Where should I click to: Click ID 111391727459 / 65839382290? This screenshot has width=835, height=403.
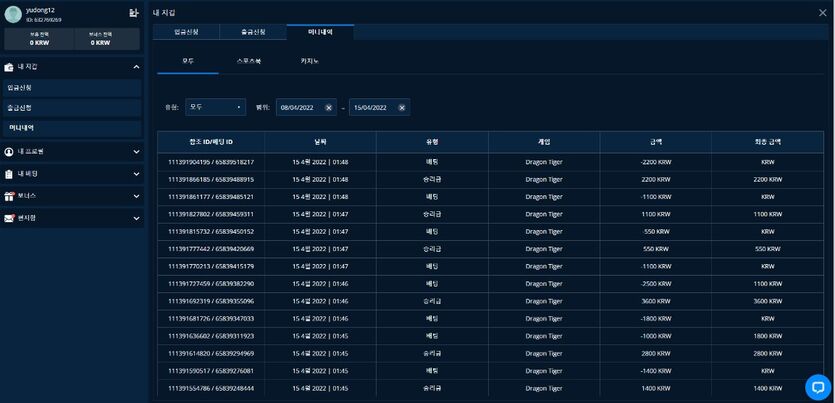[211, 284]
